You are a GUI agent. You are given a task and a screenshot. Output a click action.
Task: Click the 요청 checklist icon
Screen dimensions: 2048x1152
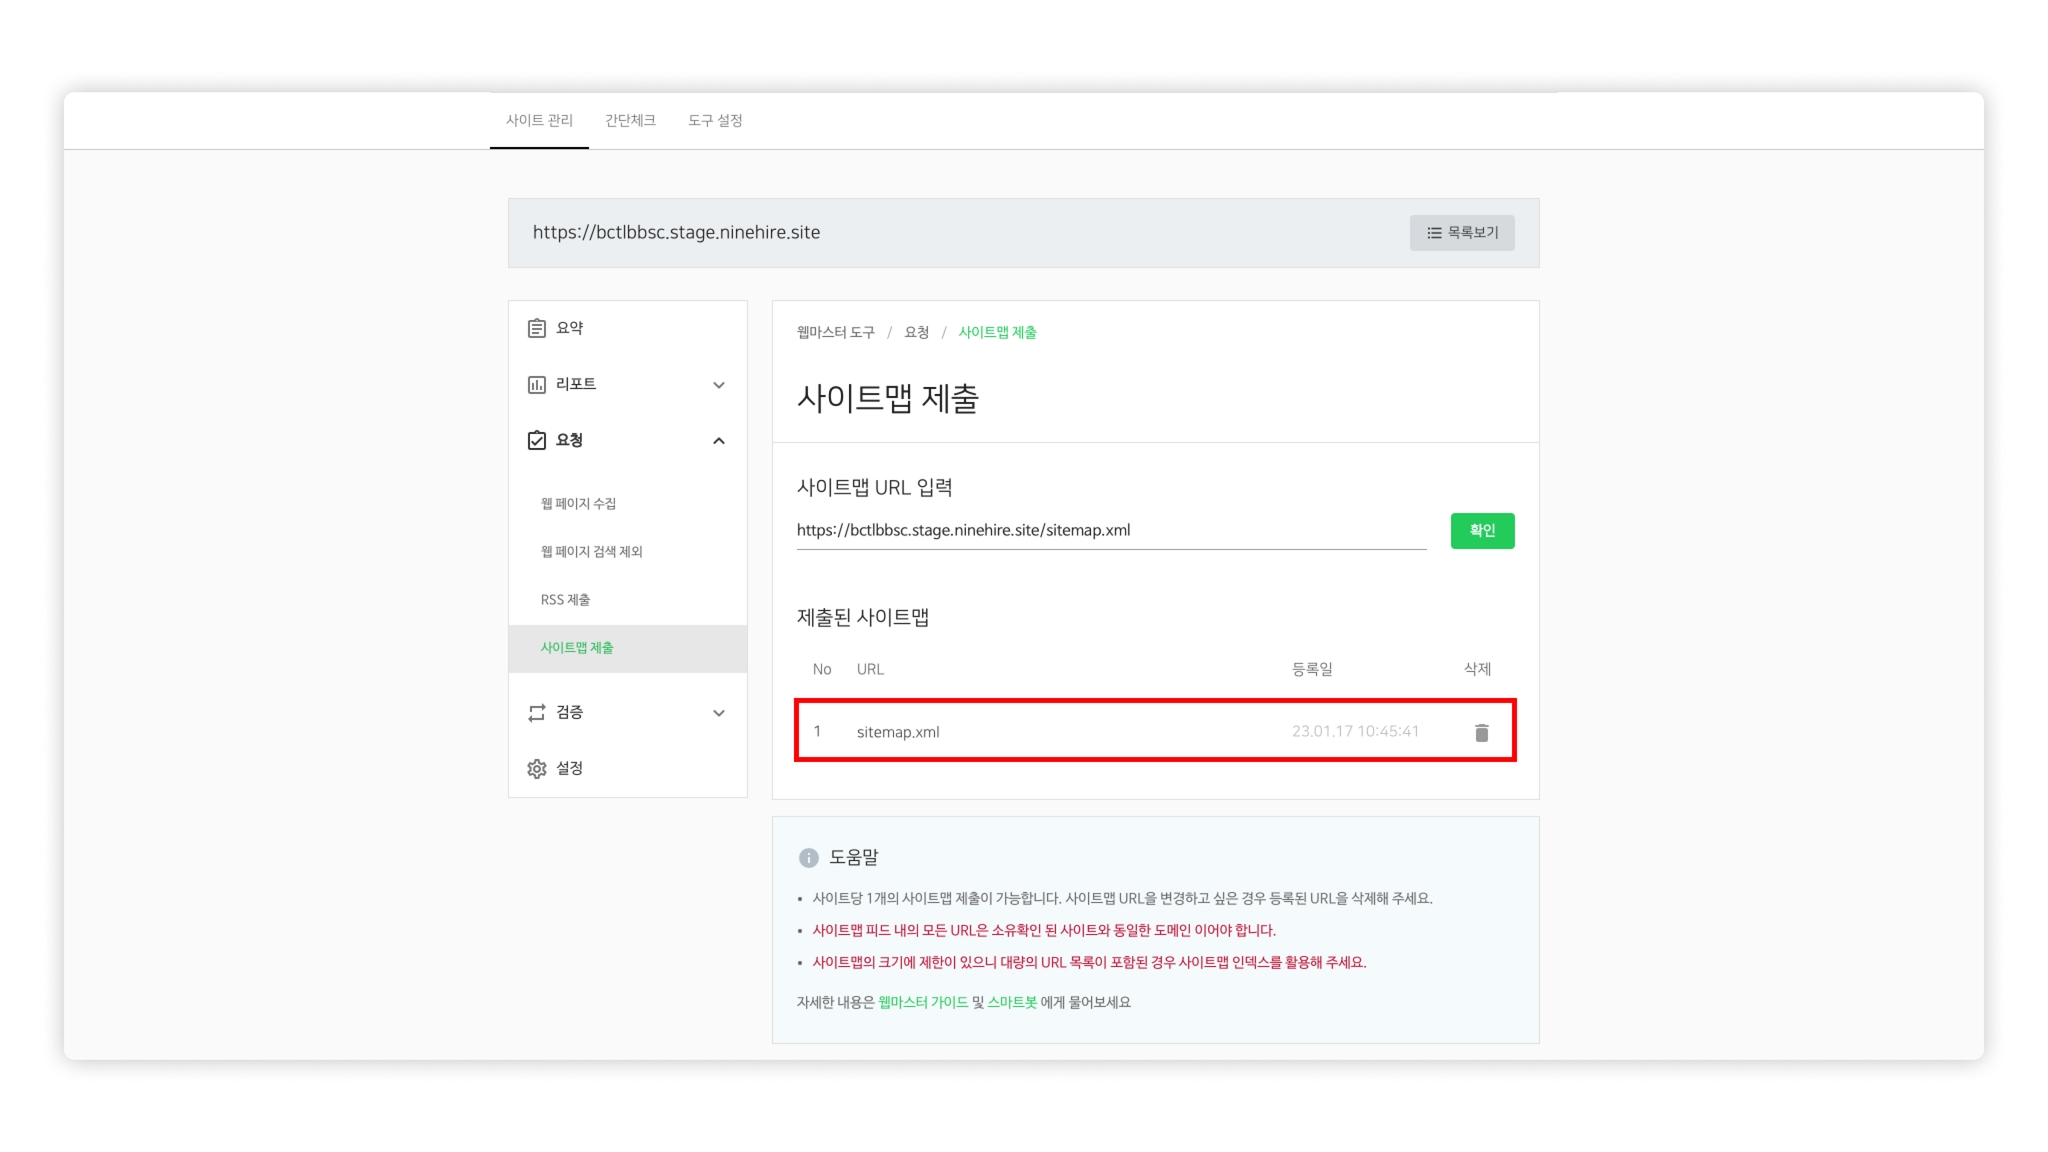click(537, 440)
